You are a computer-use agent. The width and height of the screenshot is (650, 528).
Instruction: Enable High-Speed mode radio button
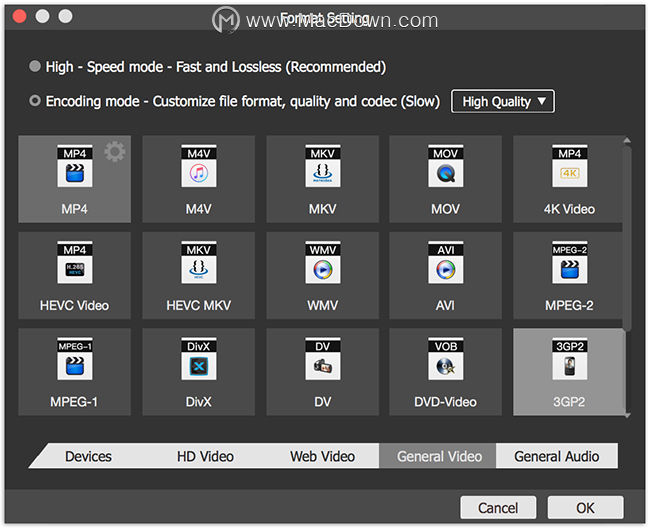(35, 66)
